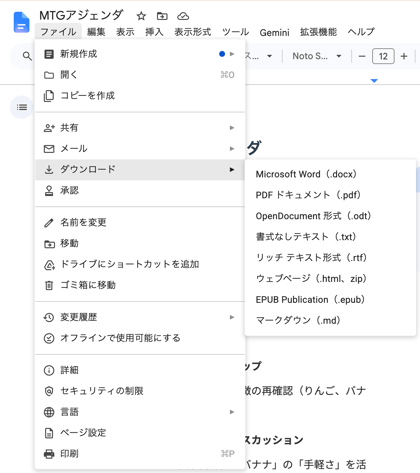This screenshot has width=420, height=473.
Task: Open the 表示形式 menu
Action: click(x=193, y=32)
